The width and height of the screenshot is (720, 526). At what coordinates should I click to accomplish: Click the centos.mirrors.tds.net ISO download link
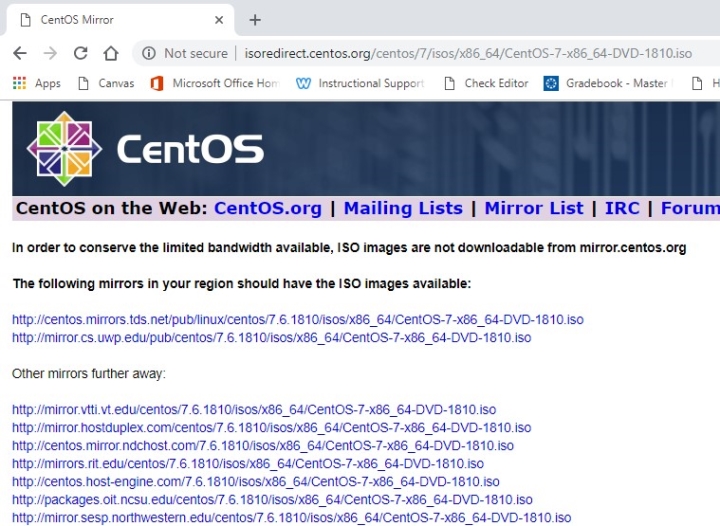pos(297,320)
